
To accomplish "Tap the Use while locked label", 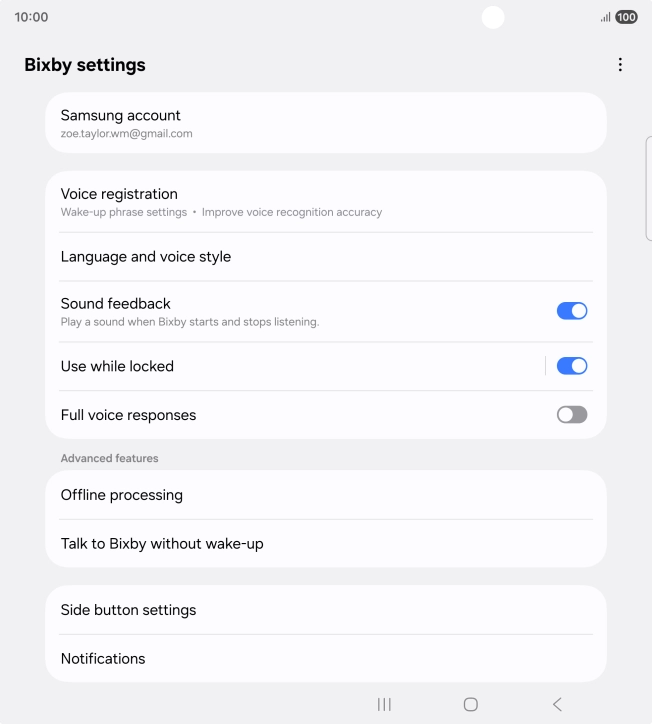I will click(118, 366).
